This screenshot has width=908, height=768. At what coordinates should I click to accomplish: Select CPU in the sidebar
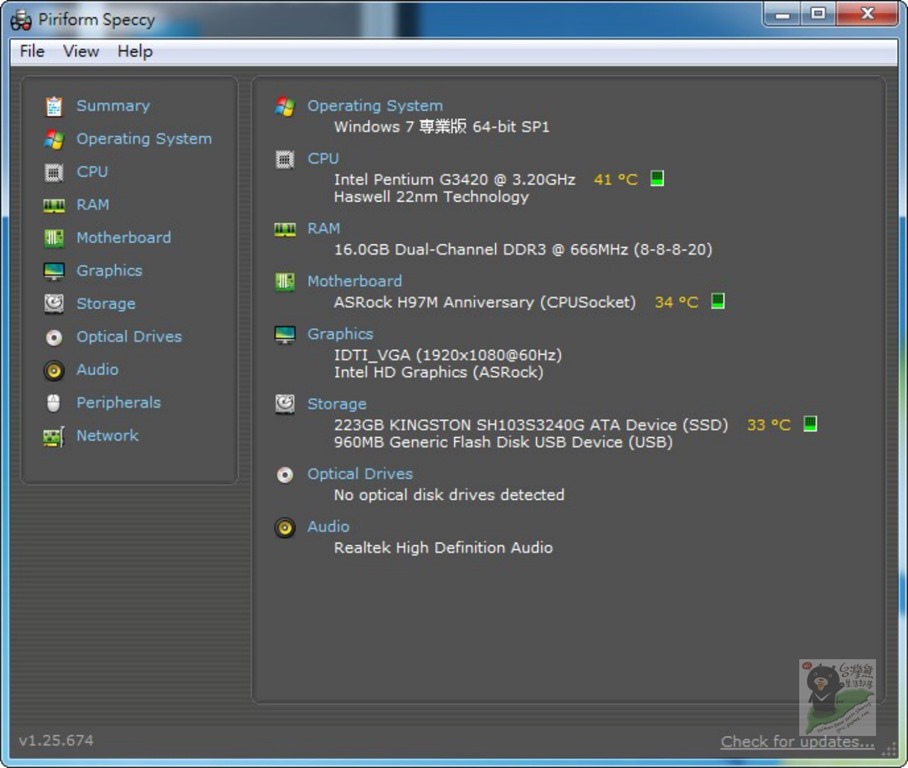pyautogui.click(x=92, y=172)
